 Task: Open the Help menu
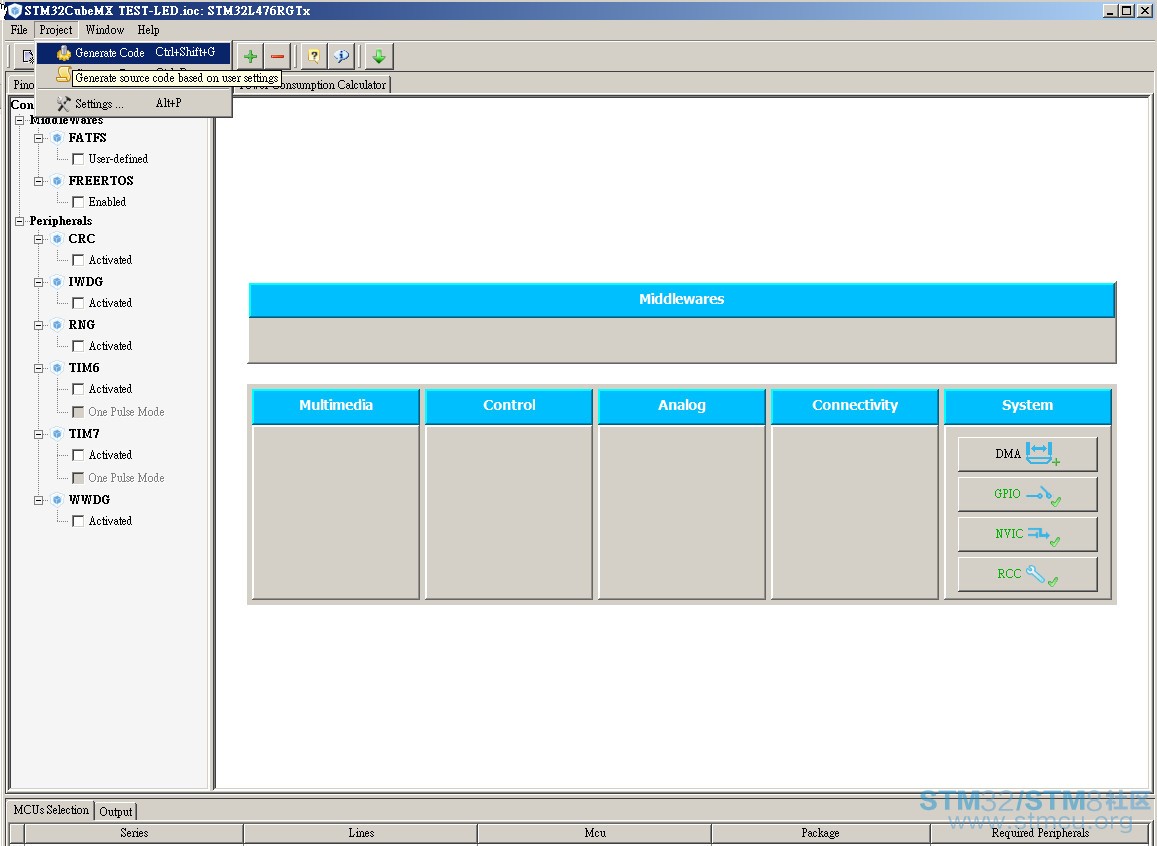coord(148,30)
